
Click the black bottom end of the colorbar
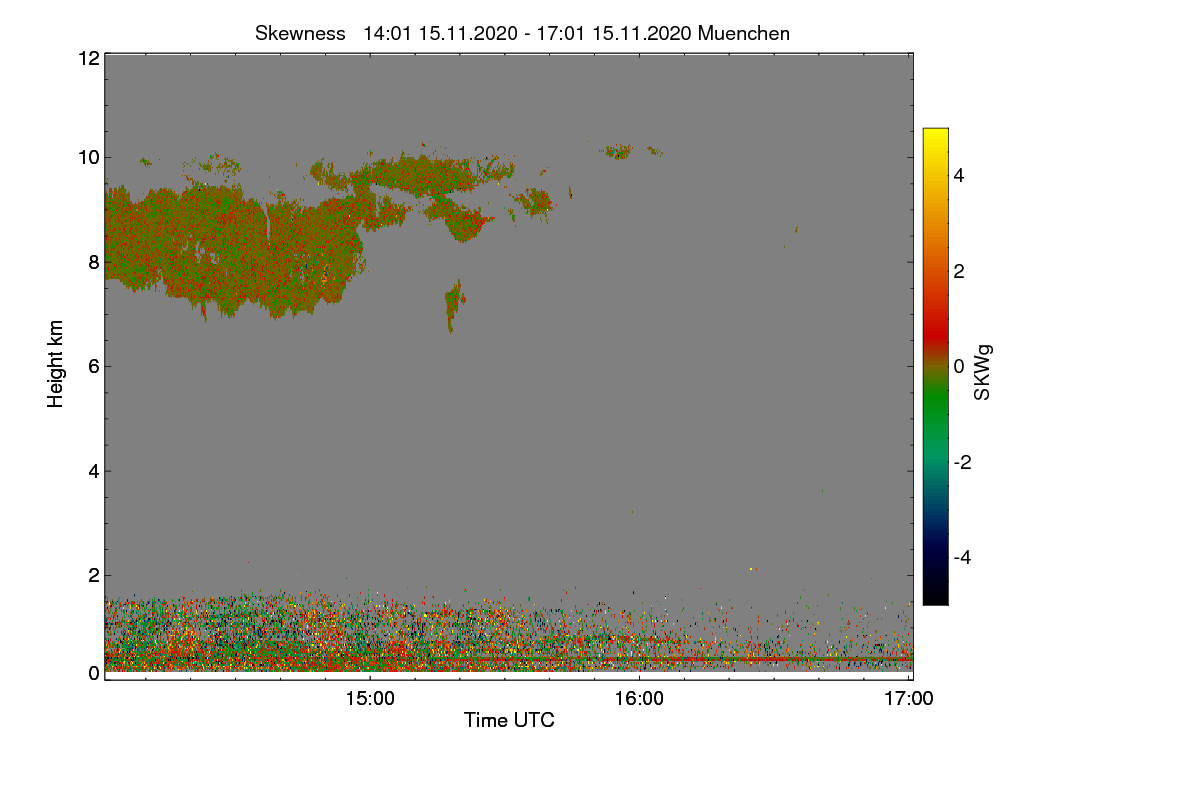click(935, 595)
